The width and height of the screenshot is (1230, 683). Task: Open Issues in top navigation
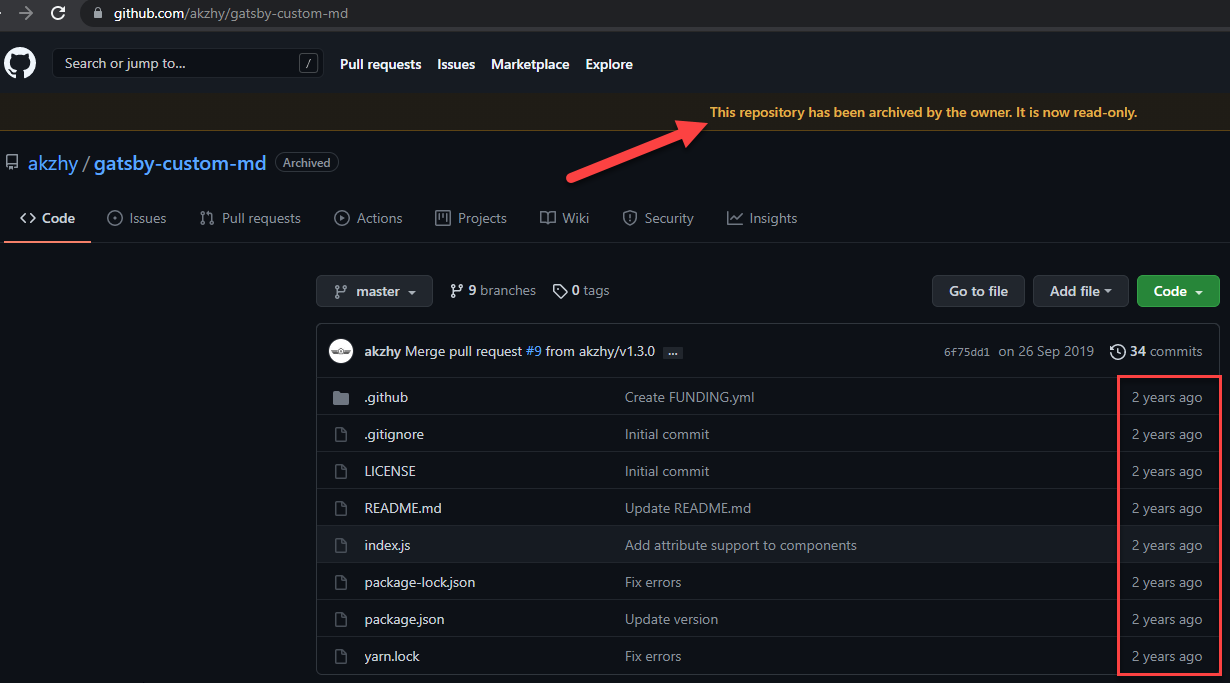pyautogui.click(x=456, y=64)
